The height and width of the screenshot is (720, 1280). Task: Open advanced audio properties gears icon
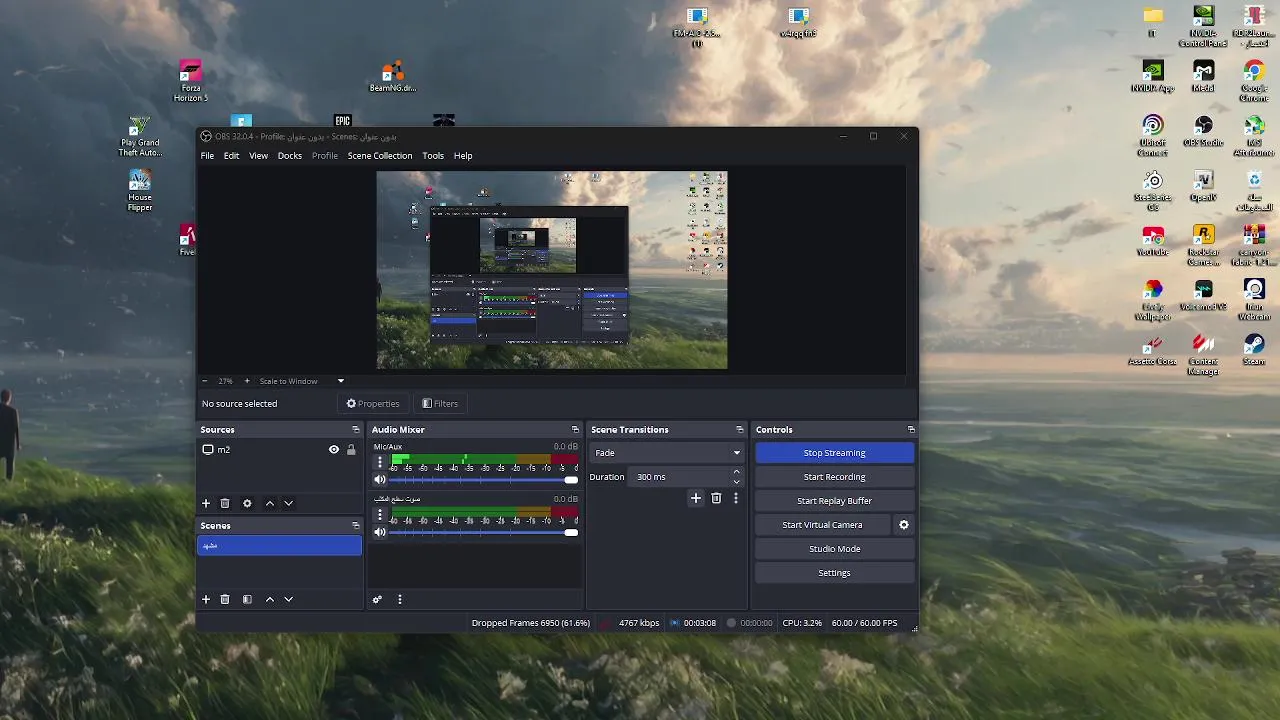pyautogui.click(x=377, y=599)
